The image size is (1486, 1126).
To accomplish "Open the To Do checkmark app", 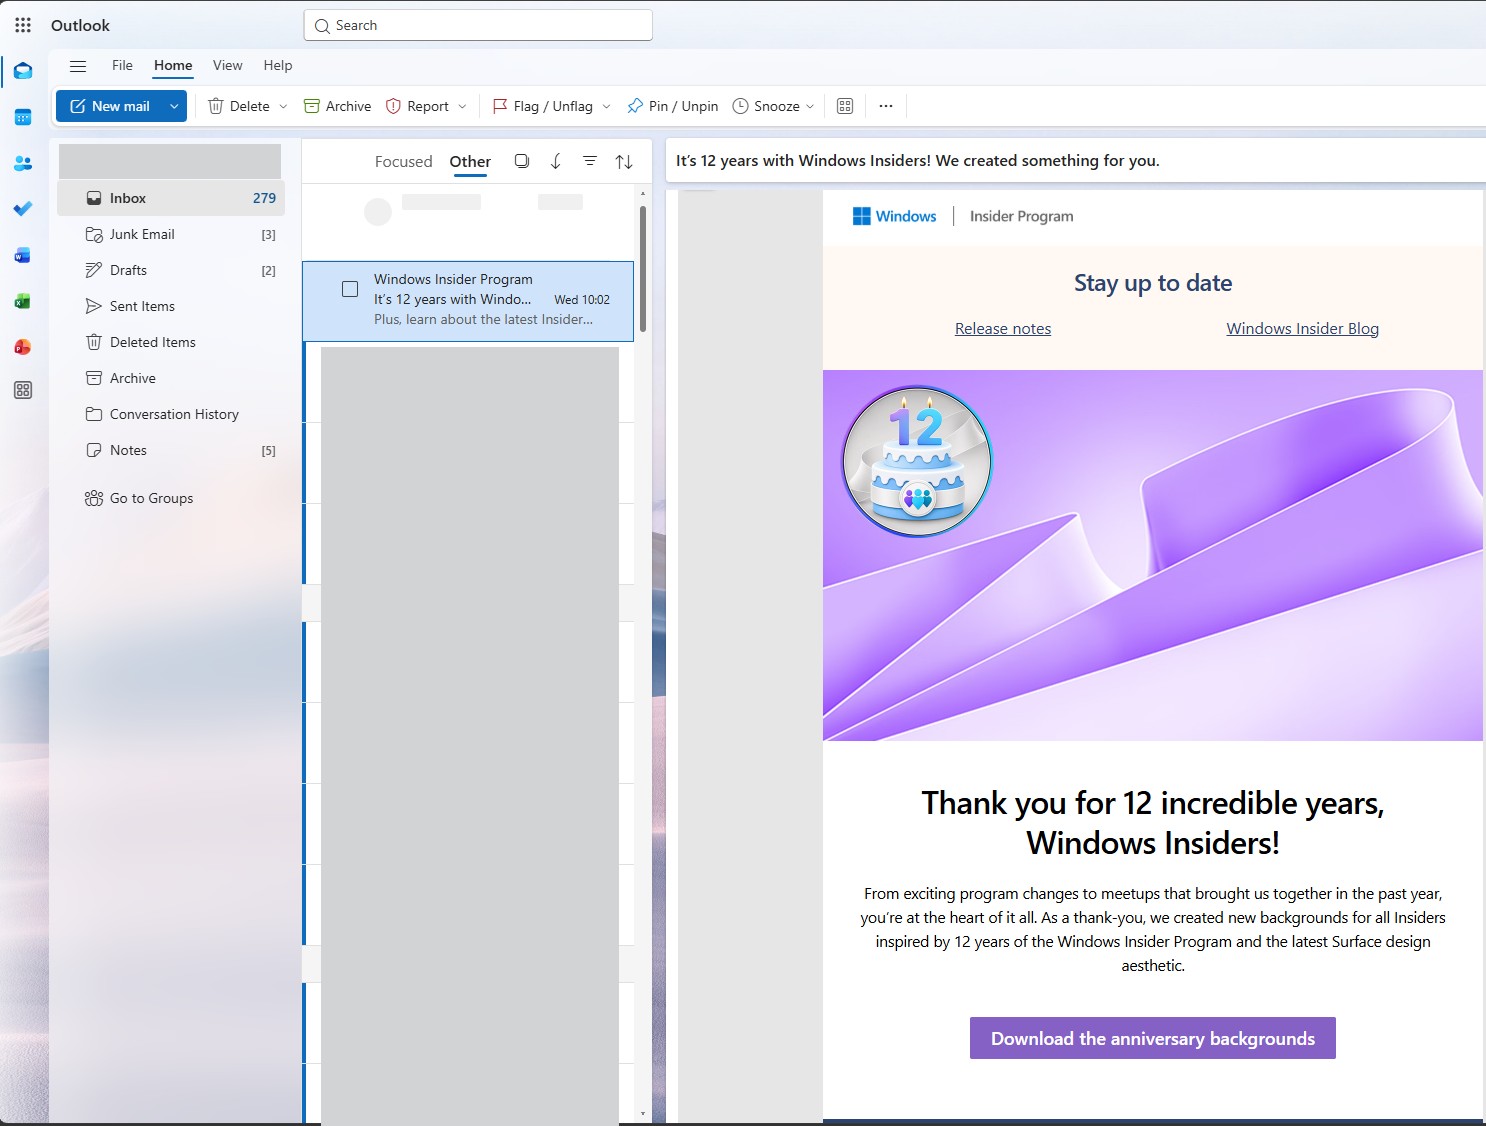I will [23, 209].
